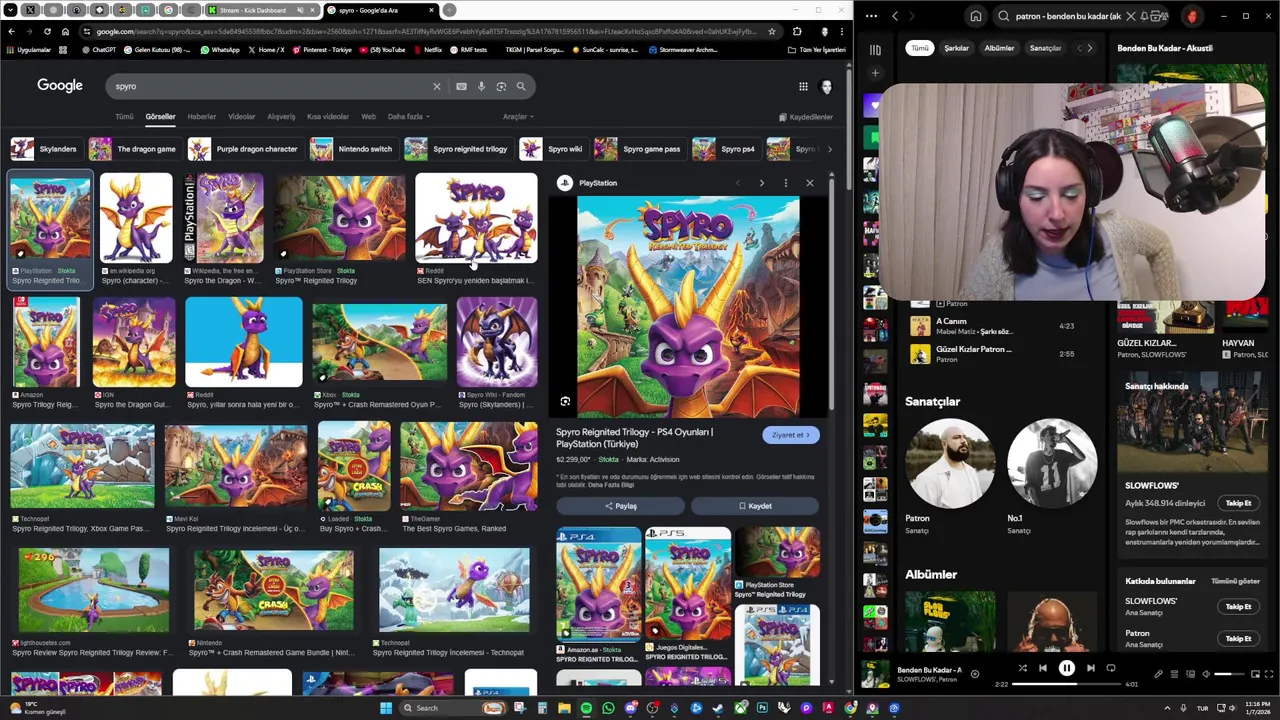This screenshot has height=720, width=1280.
Task: Show hidden system tray icons
Action: point(1167,708)
